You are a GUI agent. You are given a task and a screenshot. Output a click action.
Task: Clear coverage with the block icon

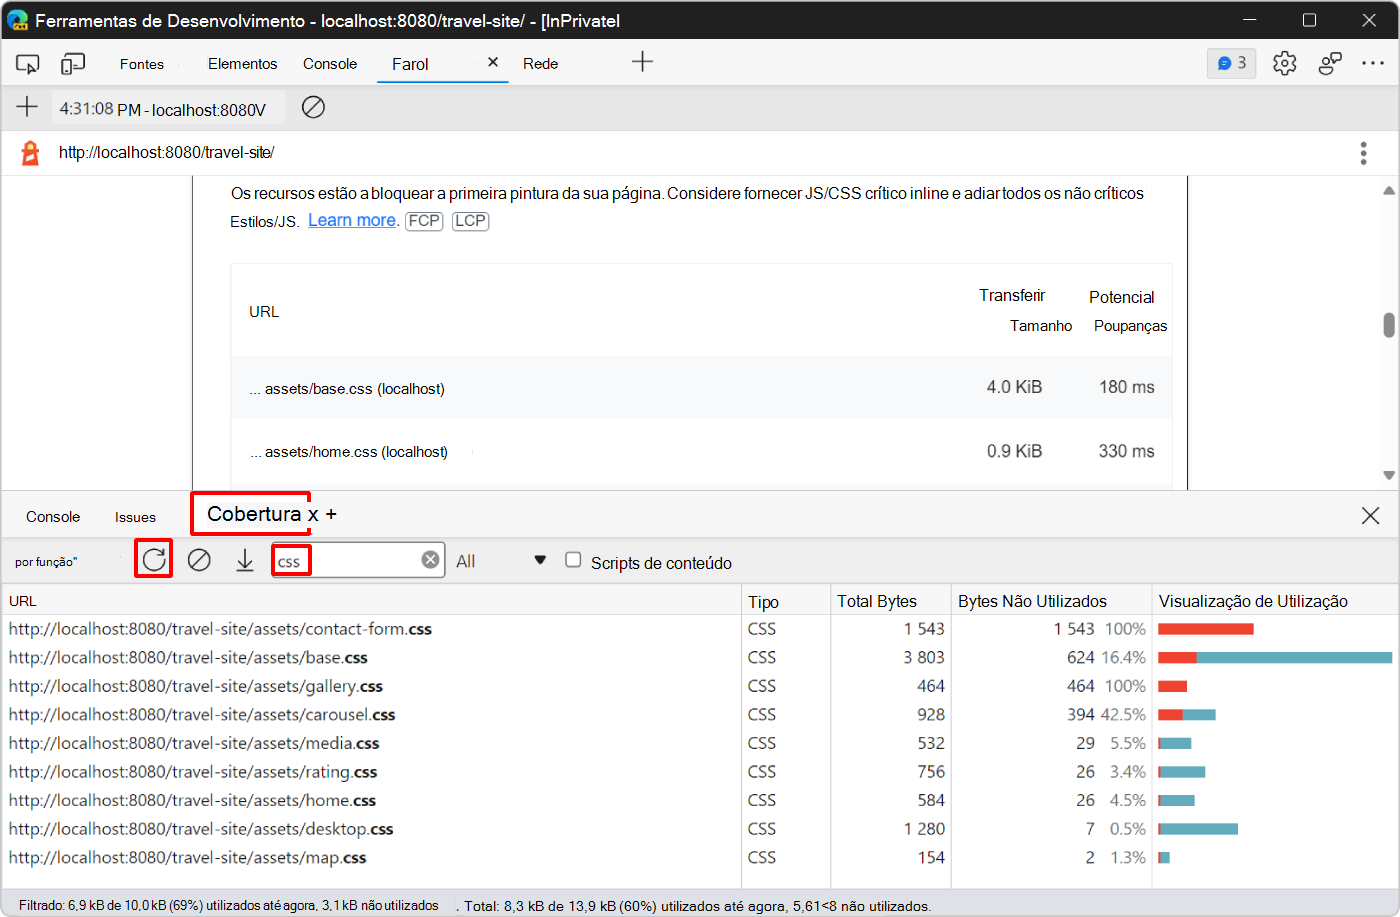tap(199, 560)
